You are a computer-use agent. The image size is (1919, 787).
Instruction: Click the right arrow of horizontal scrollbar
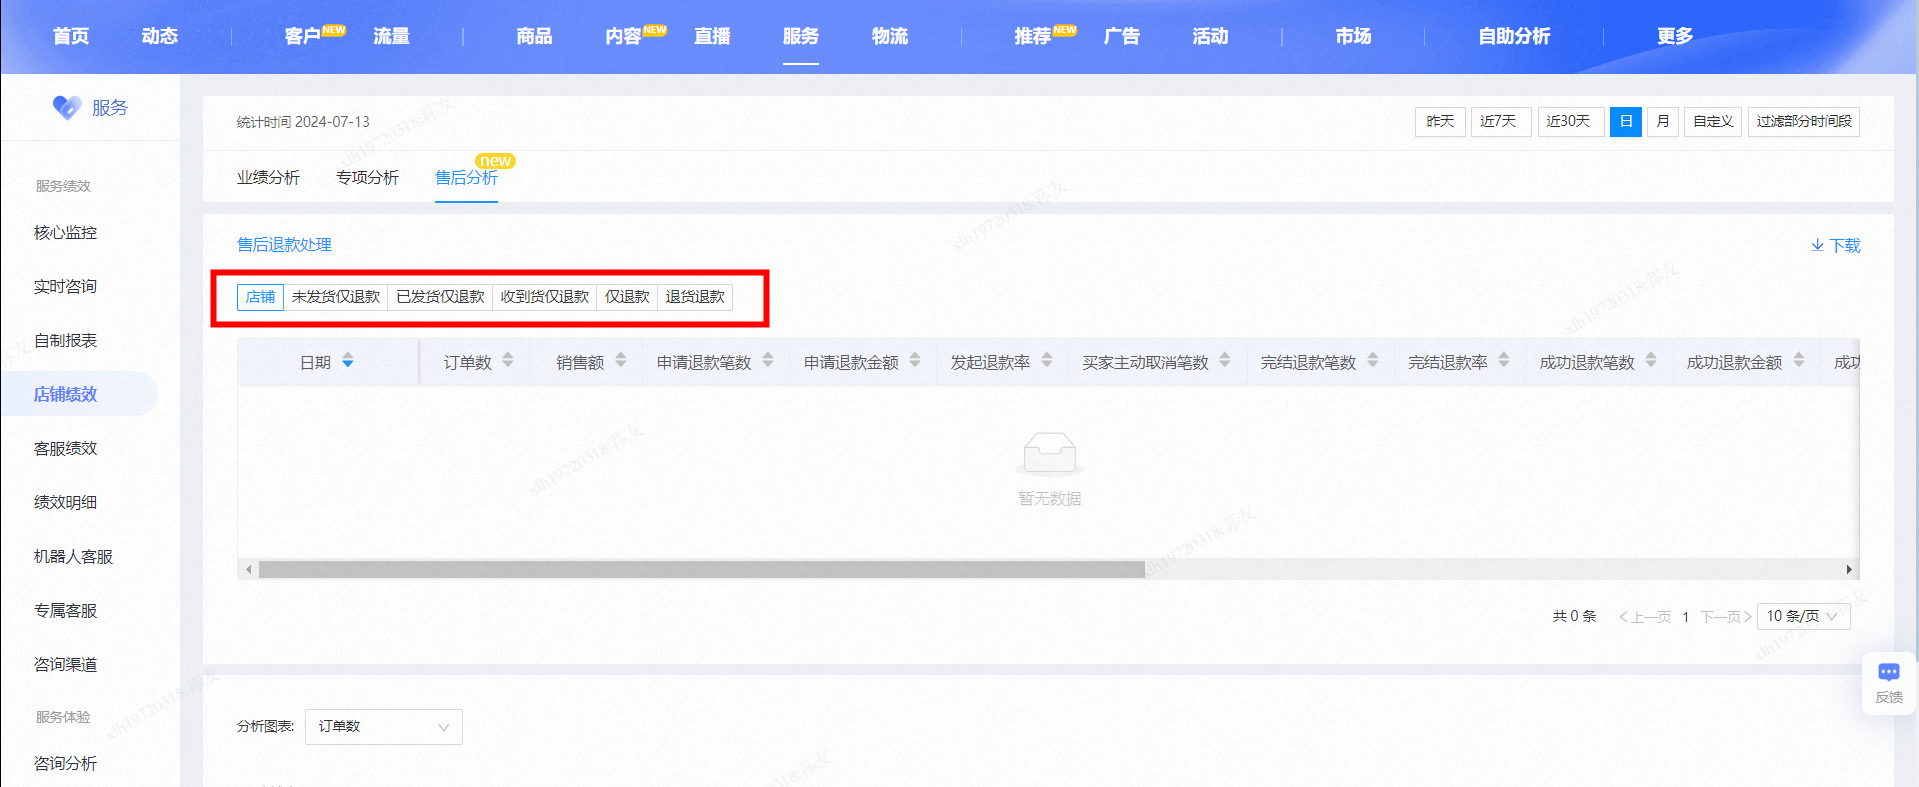(x=1849, y=569)
